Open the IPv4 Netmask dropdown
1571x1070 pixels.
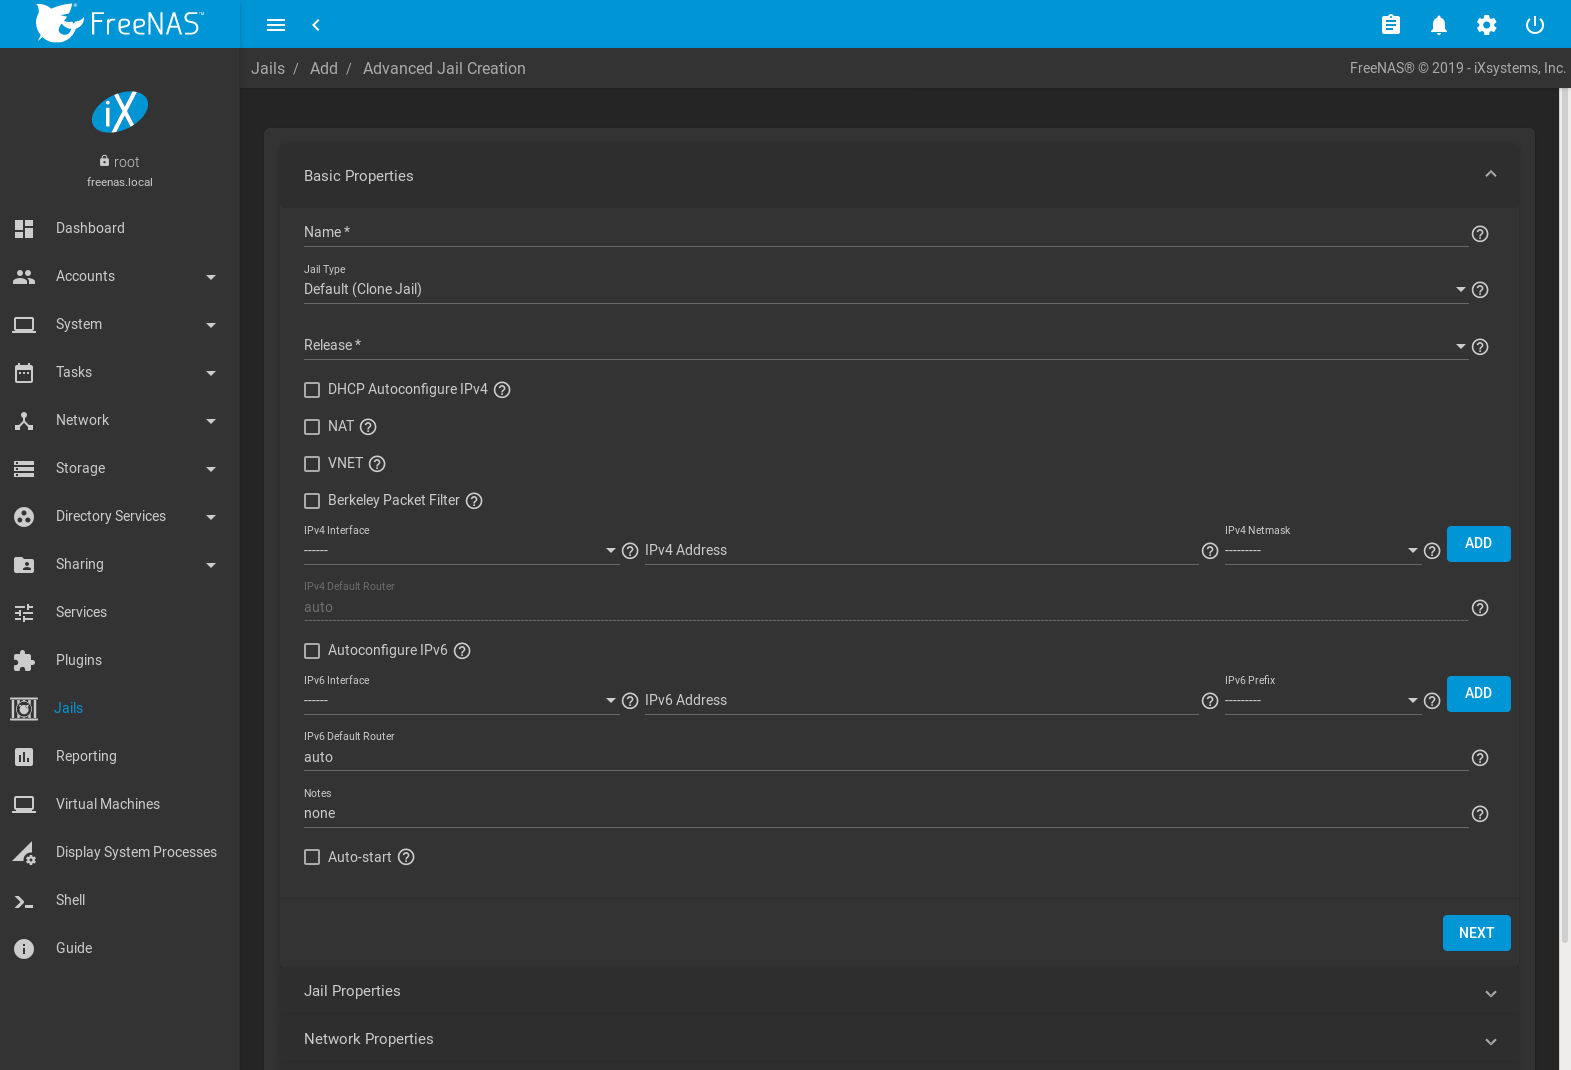(x=1321, y=550)
